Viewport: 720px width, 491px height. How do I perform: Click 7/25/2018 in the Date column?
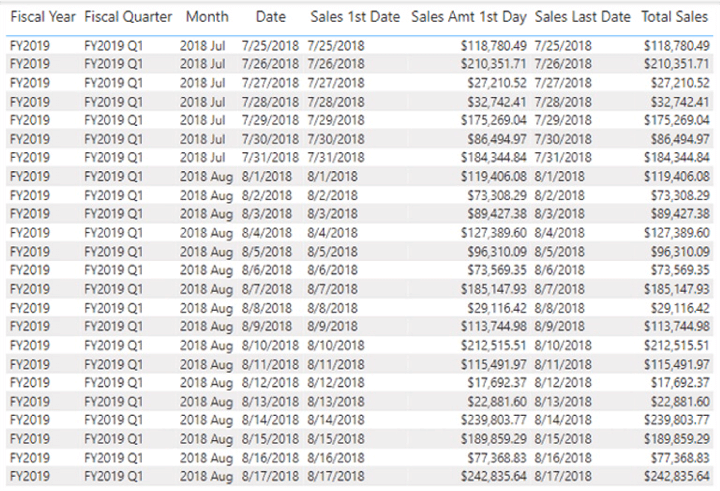pos(270,47)
